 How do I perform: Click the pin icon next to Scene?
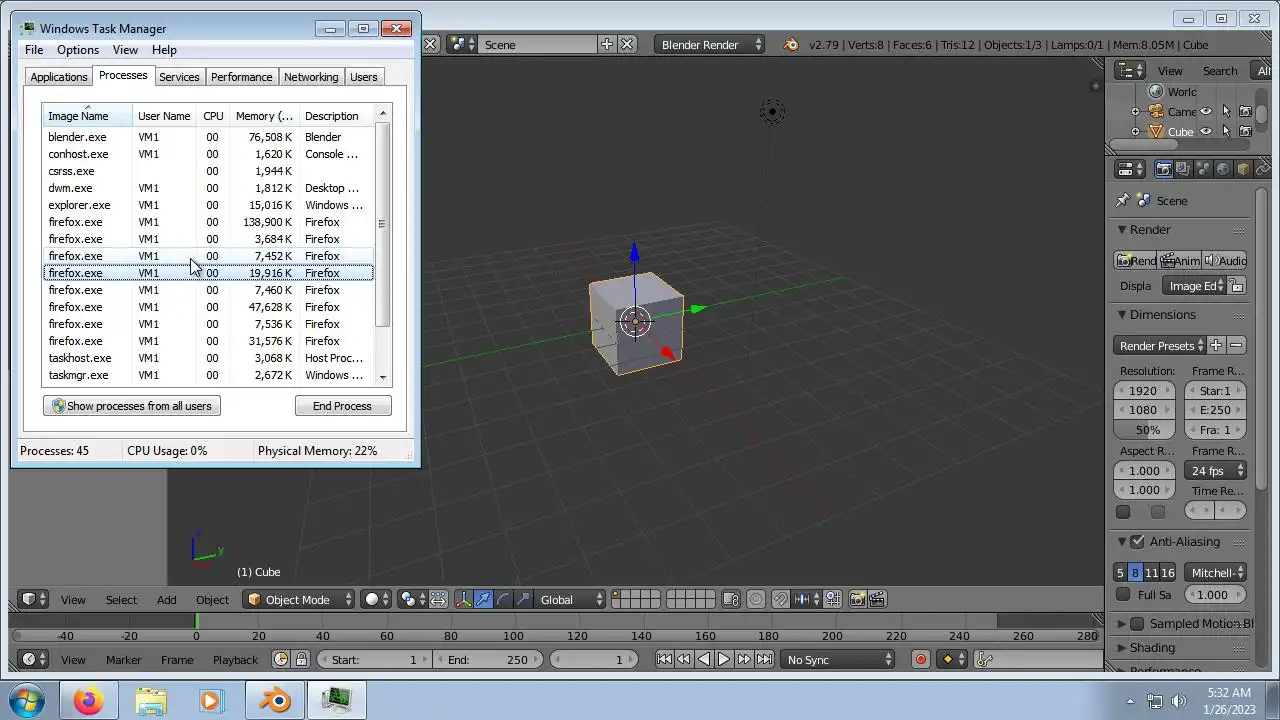(x=1123, y=200)
